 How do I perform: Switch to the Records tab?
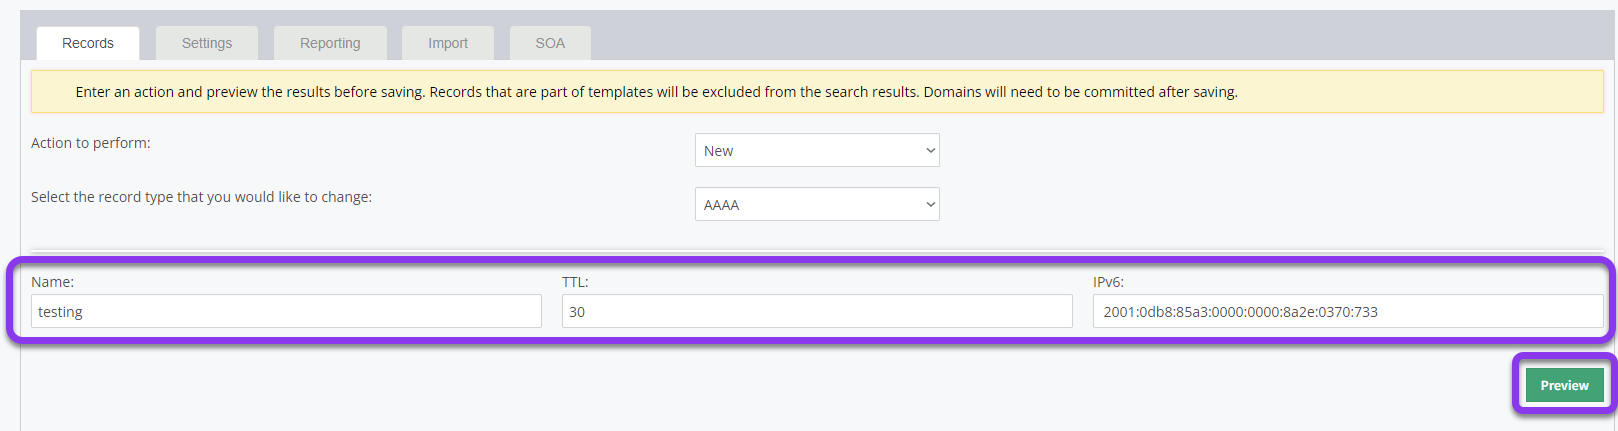88,43
